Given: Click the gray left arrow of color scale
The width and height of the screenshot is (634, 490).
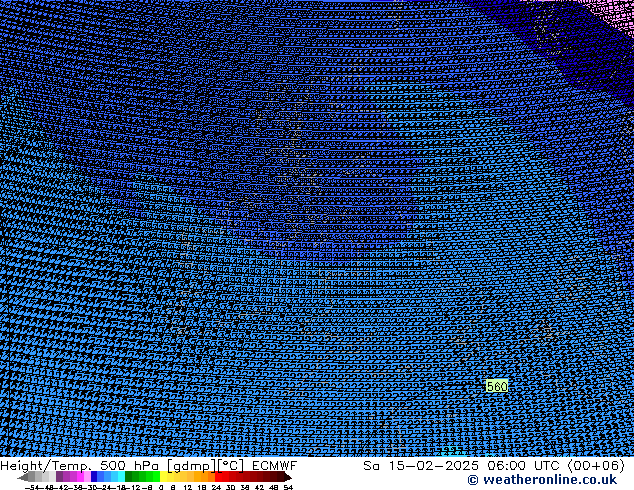Looking at the screenshot, I should (x=22, y=477).
